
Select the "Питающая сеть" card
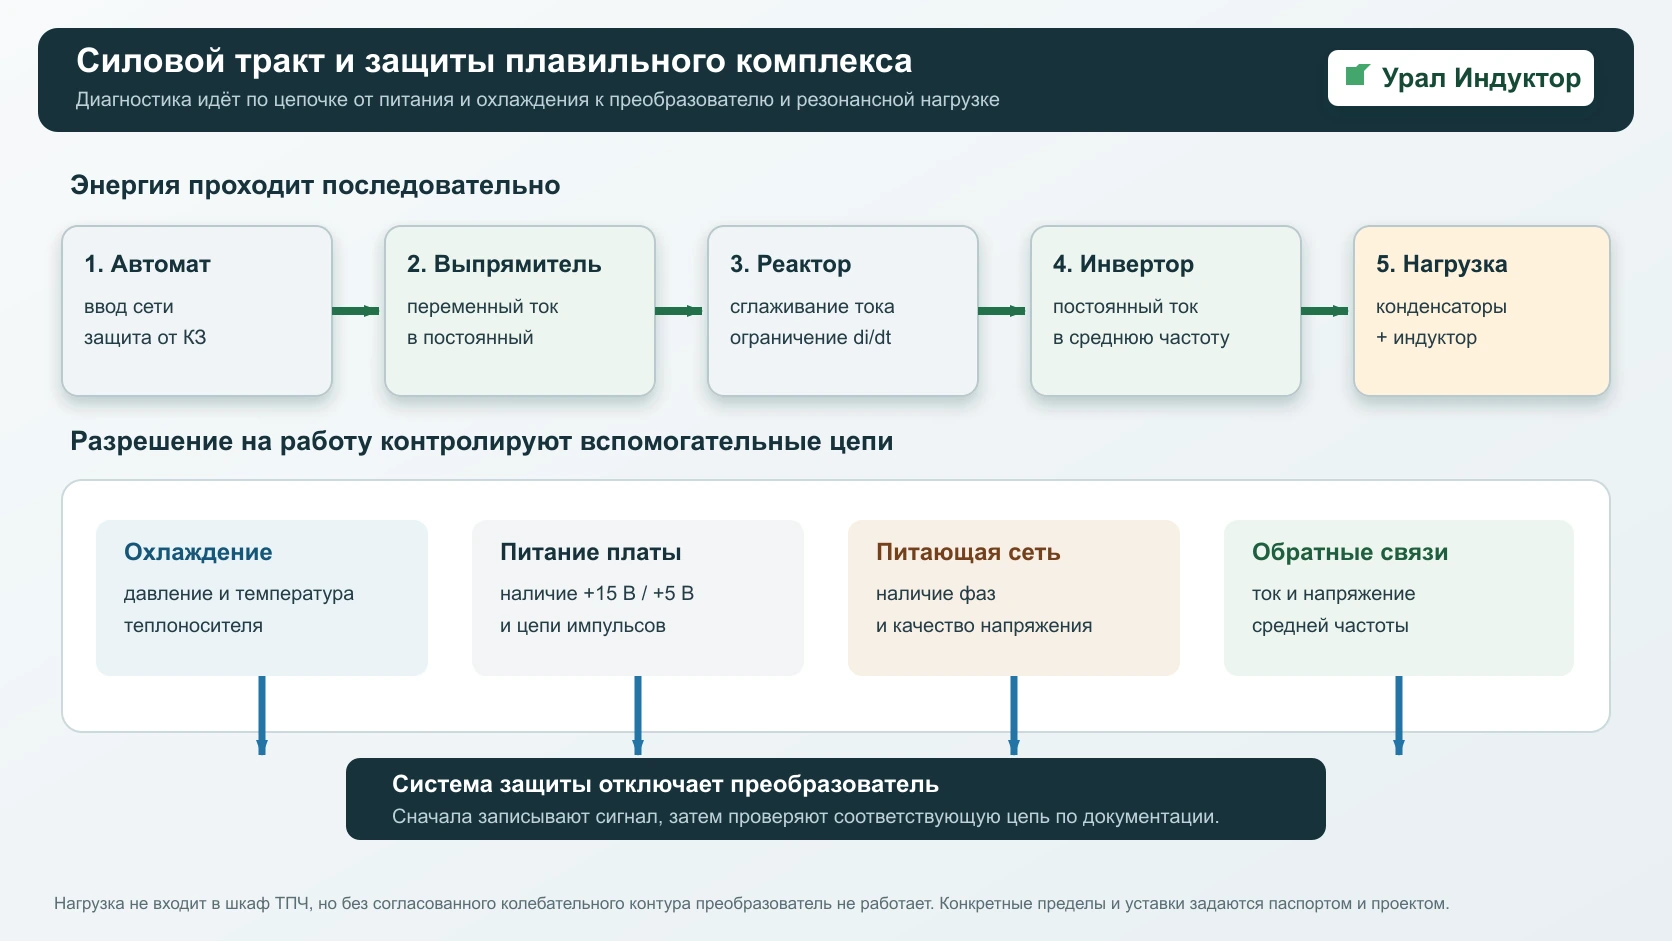point(1014,598)
